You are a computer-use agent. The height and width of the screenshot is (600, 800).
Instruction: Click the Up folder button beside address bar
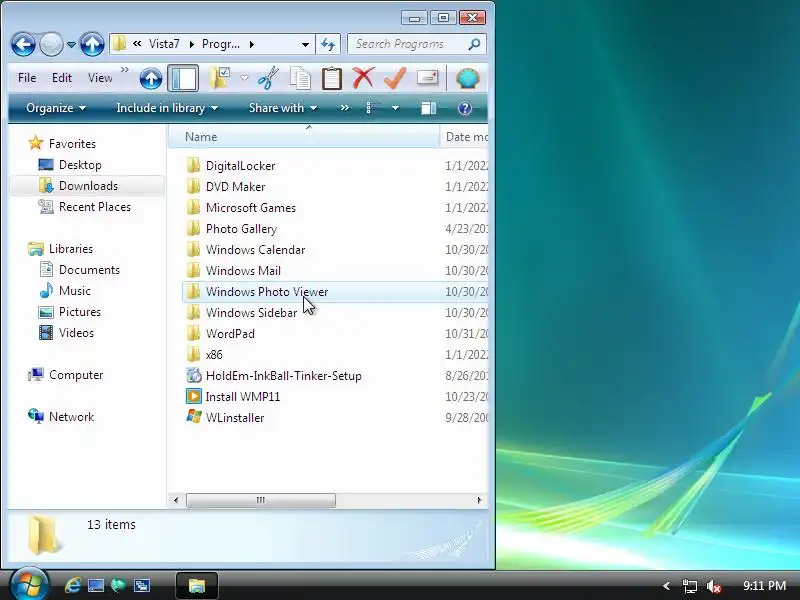92,44
